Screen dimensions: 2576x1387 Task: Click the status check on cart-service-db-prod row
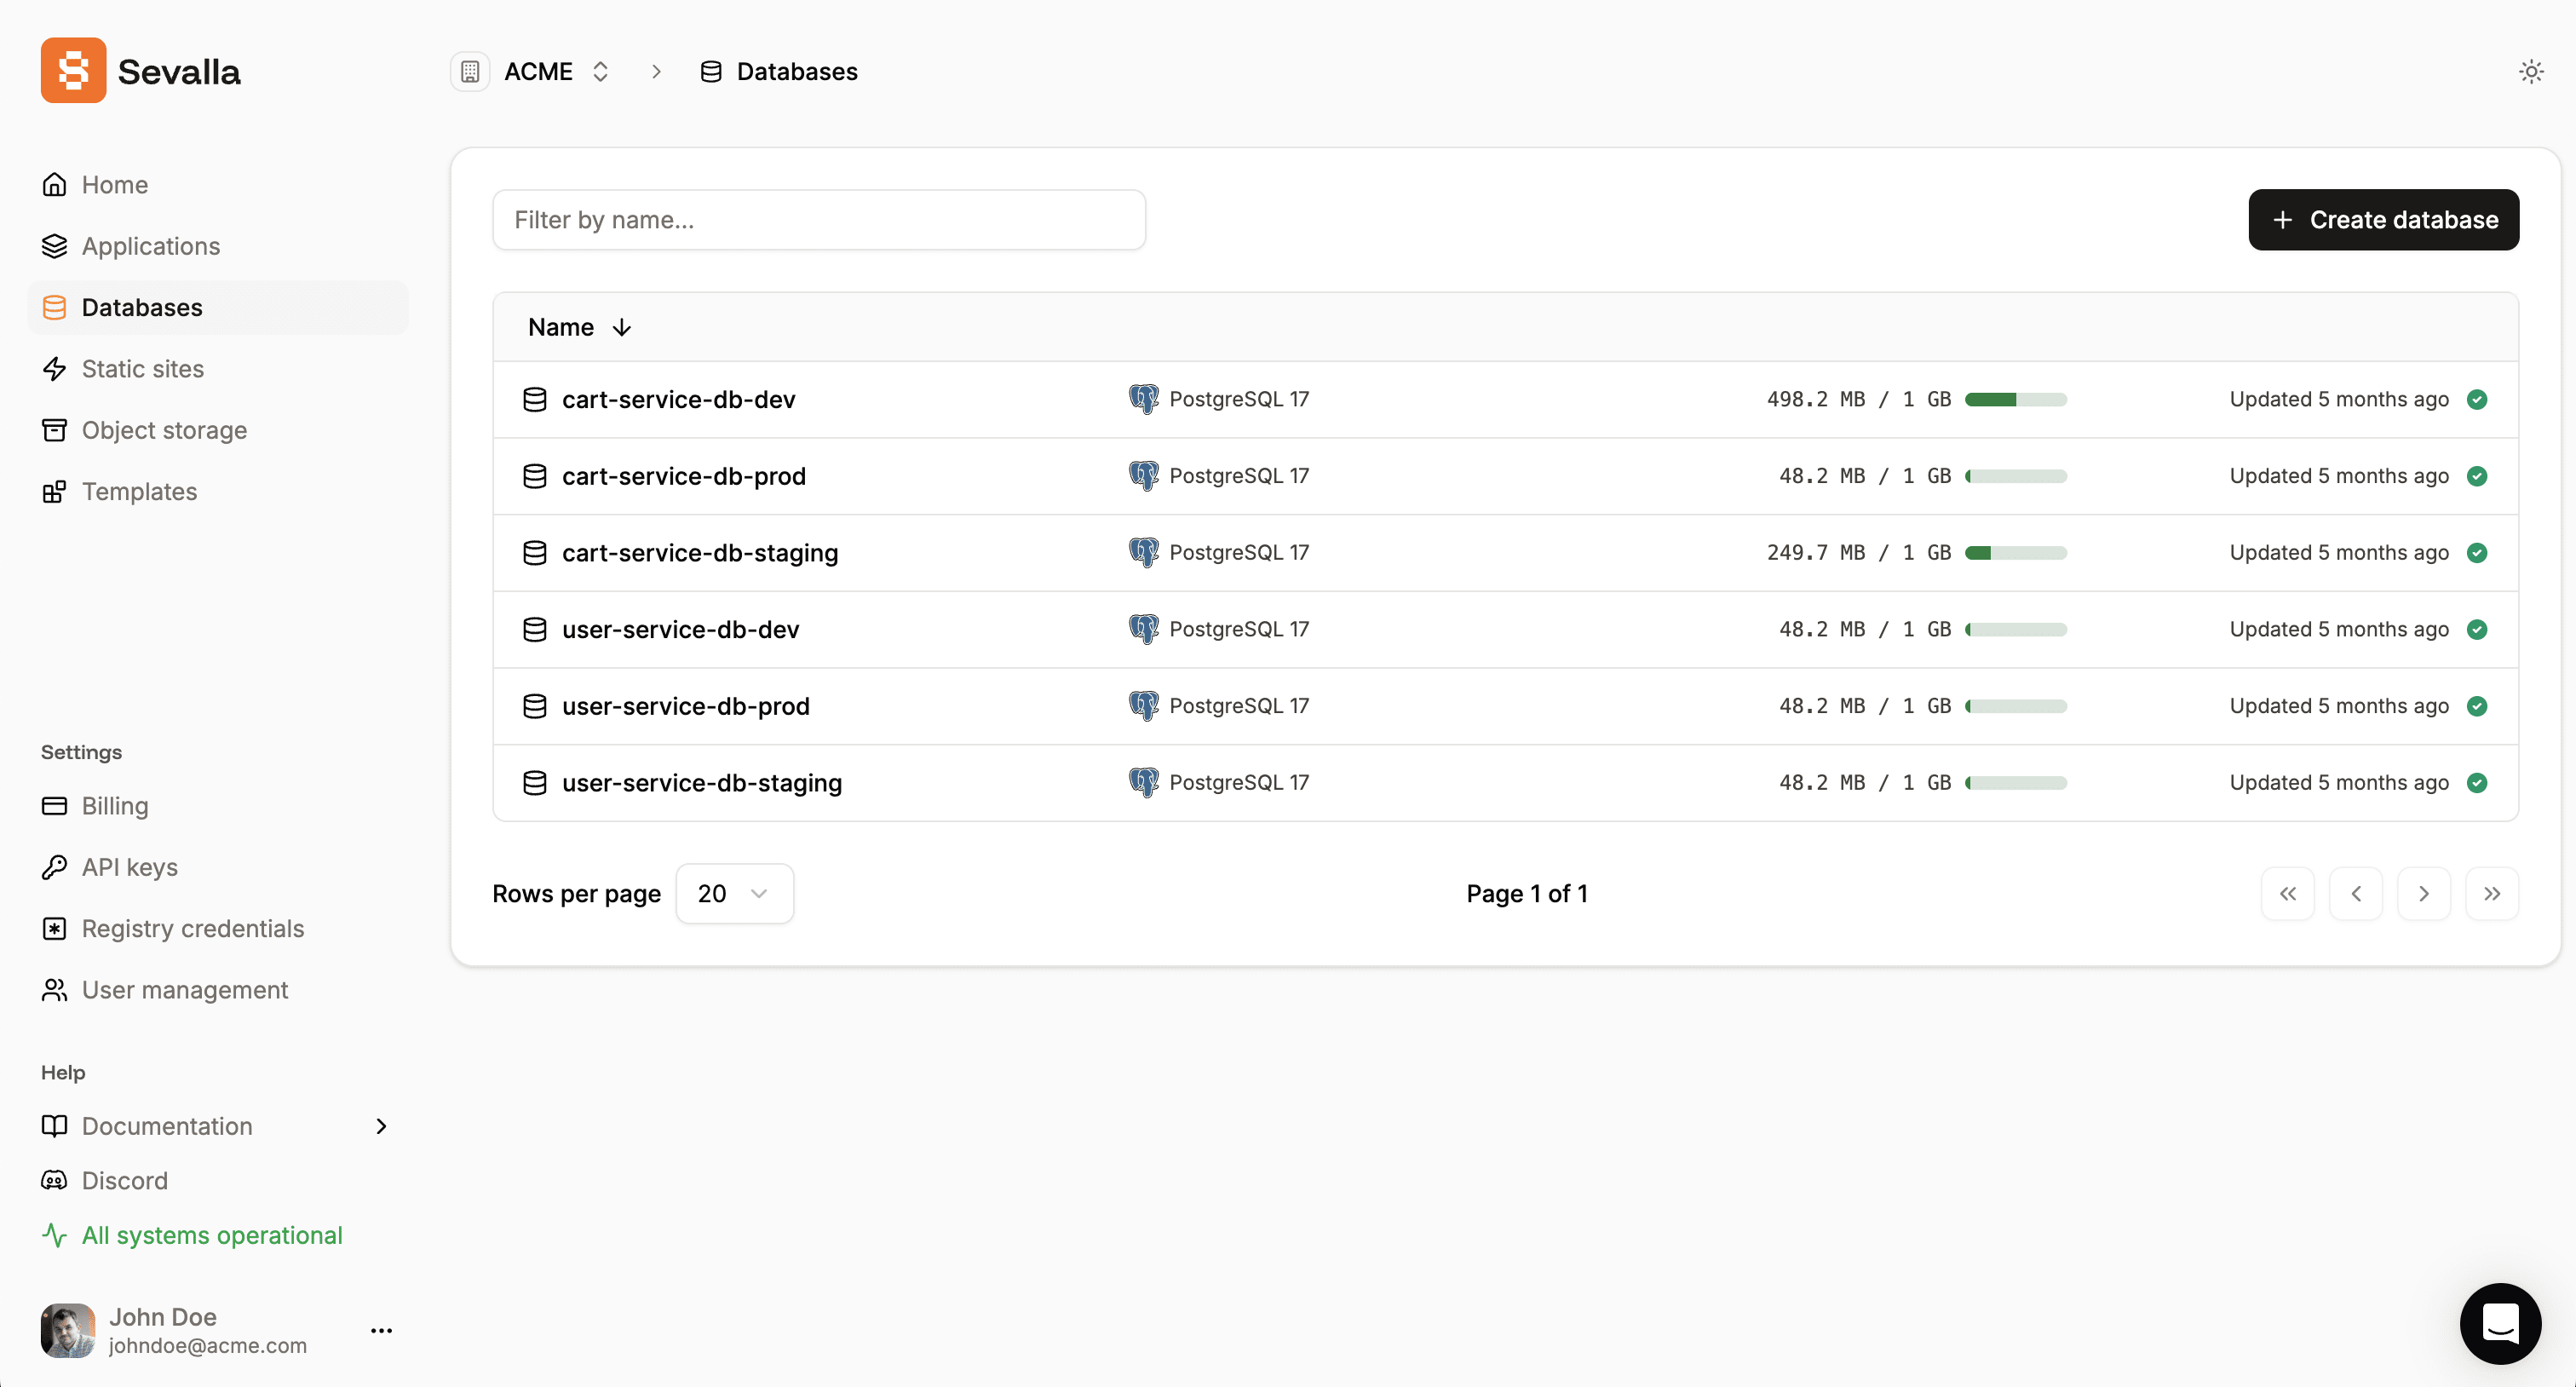[x=2478, y=476]
